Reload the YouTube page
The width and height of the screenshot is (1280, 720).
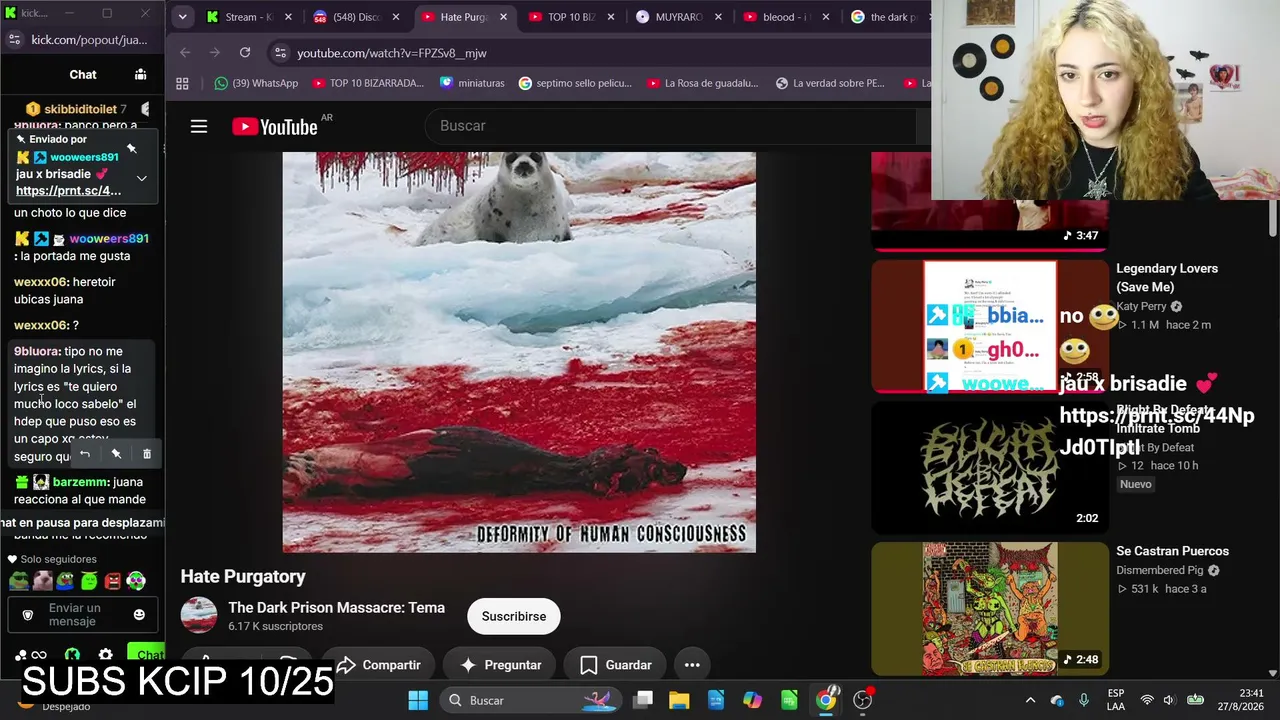click(245, 52)
